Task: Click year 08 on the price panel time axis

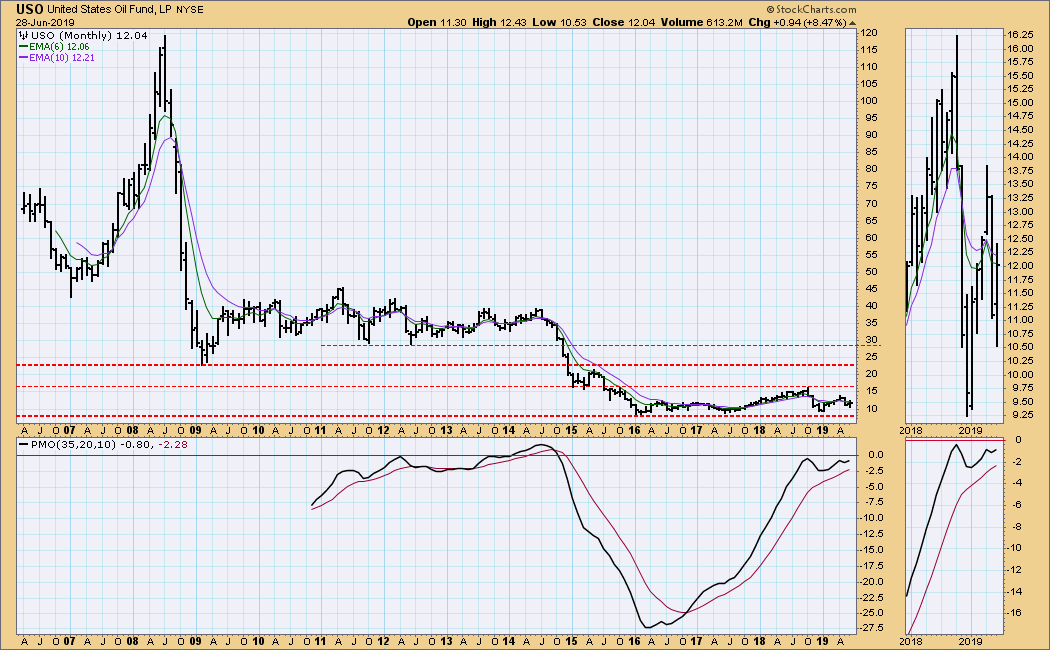Action: coord(133,430)
